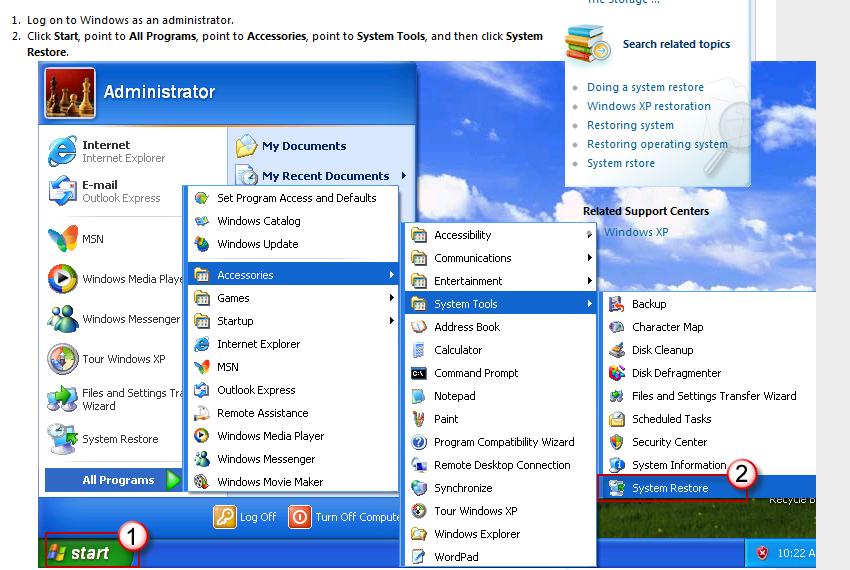Select Internet Explorer in All Programs list
The width and height of the screenshot is (850, 570).
293,344
